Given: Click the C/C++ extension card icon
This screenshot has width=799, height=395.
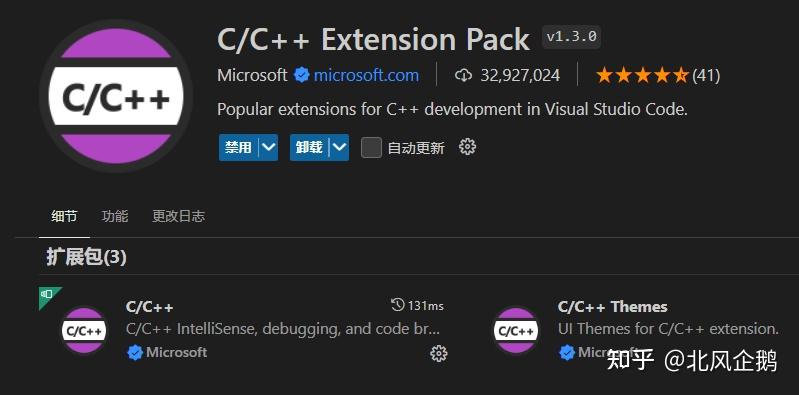Looking at the screenshot, I should [84, 330].
